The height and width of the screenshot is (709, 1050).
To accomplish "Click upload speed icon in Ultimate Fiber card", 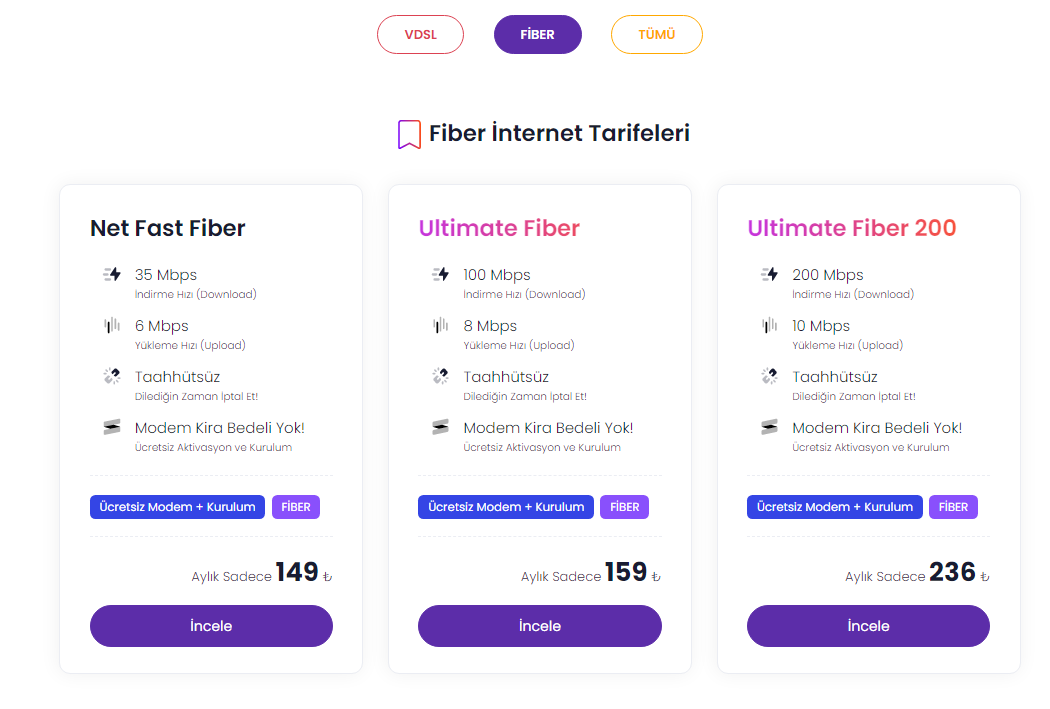I will [x=440, y=325].
